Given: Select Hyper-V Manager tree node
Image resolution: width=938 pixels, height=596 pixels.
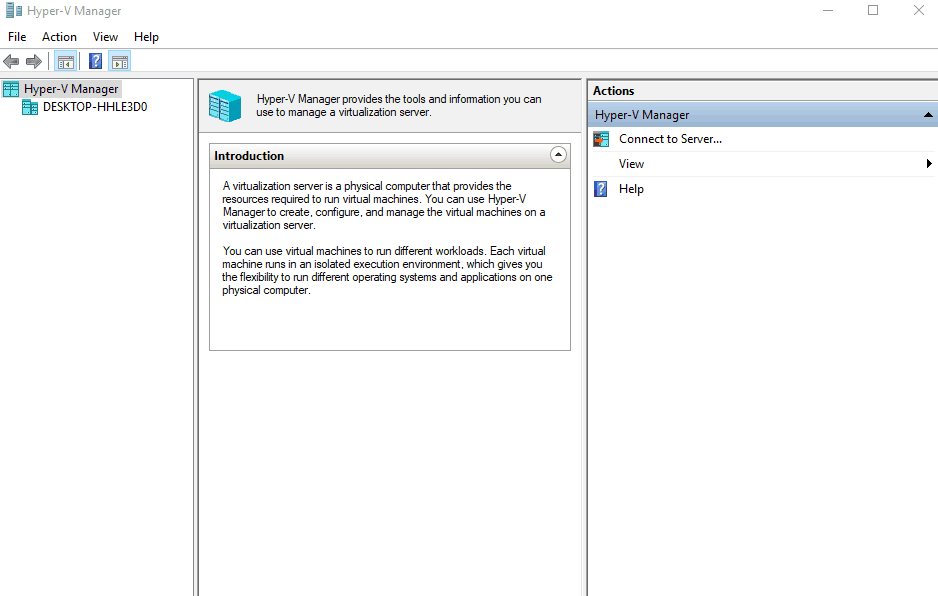Looking at the screenshot, I should click(x=71, y=89).
